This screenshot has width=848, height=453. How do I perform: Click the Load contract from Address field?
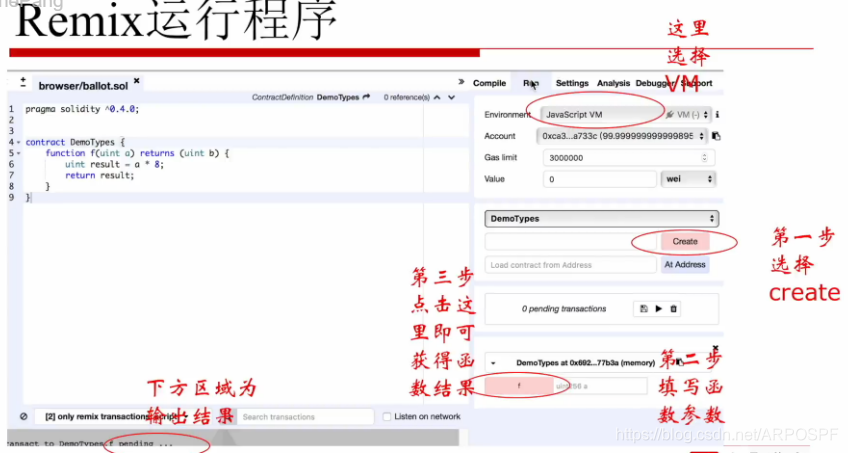(570, 265)
